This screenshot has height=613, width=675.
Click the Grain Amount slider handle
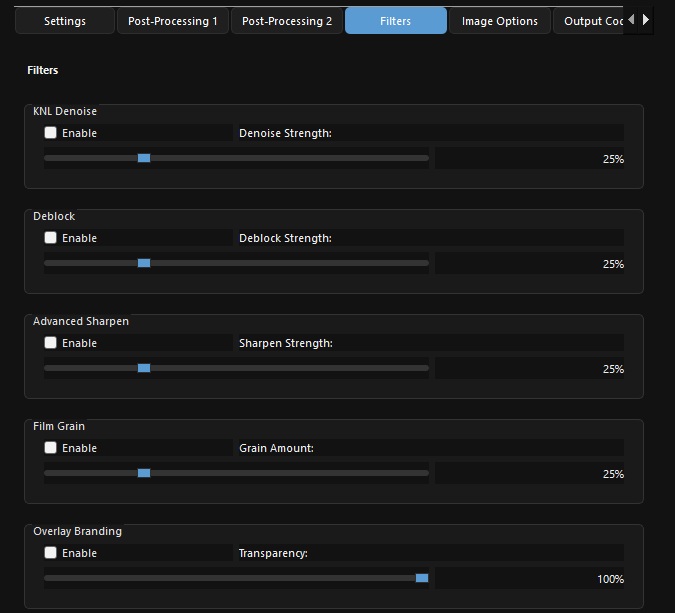144,473
